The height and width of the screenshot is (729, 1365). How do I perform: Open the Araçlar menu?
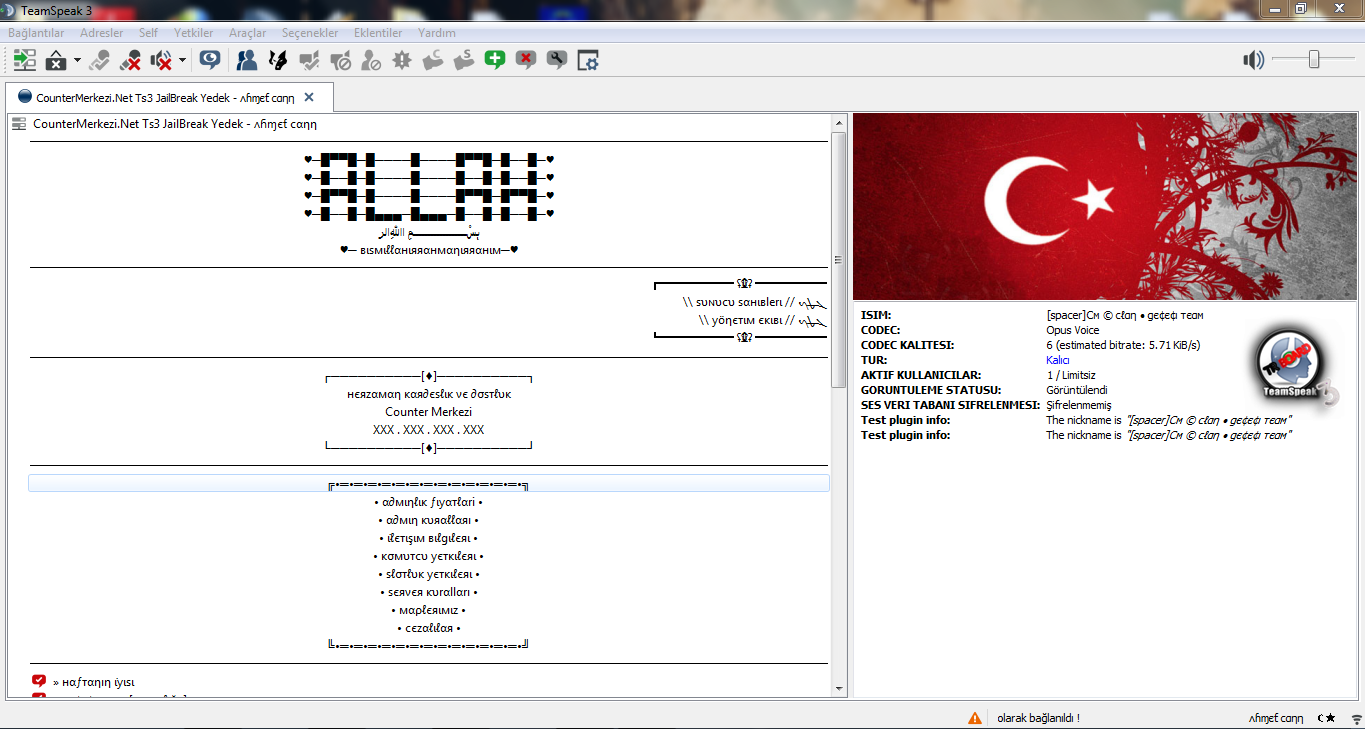[248, 33]
